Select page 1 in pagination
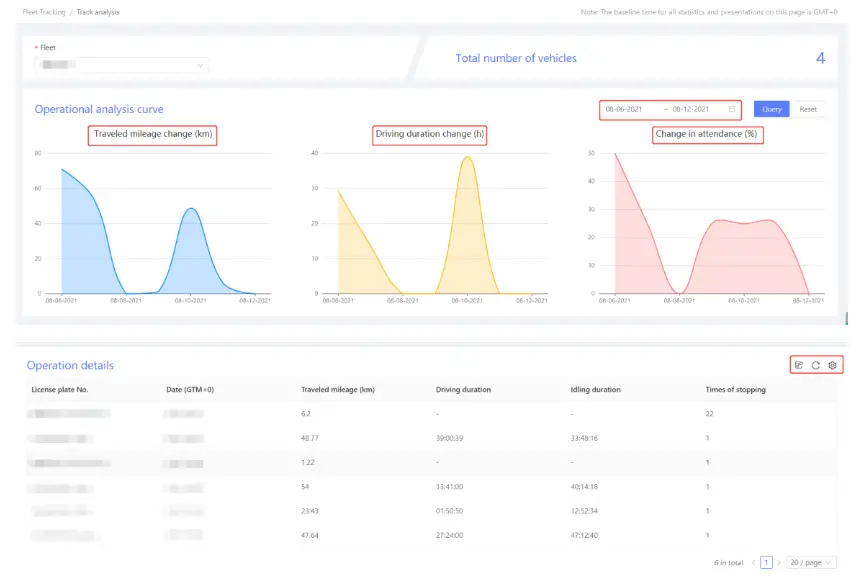Image resolution: width=856 pixels, height=585 pixels. click(x=764, y=563)
